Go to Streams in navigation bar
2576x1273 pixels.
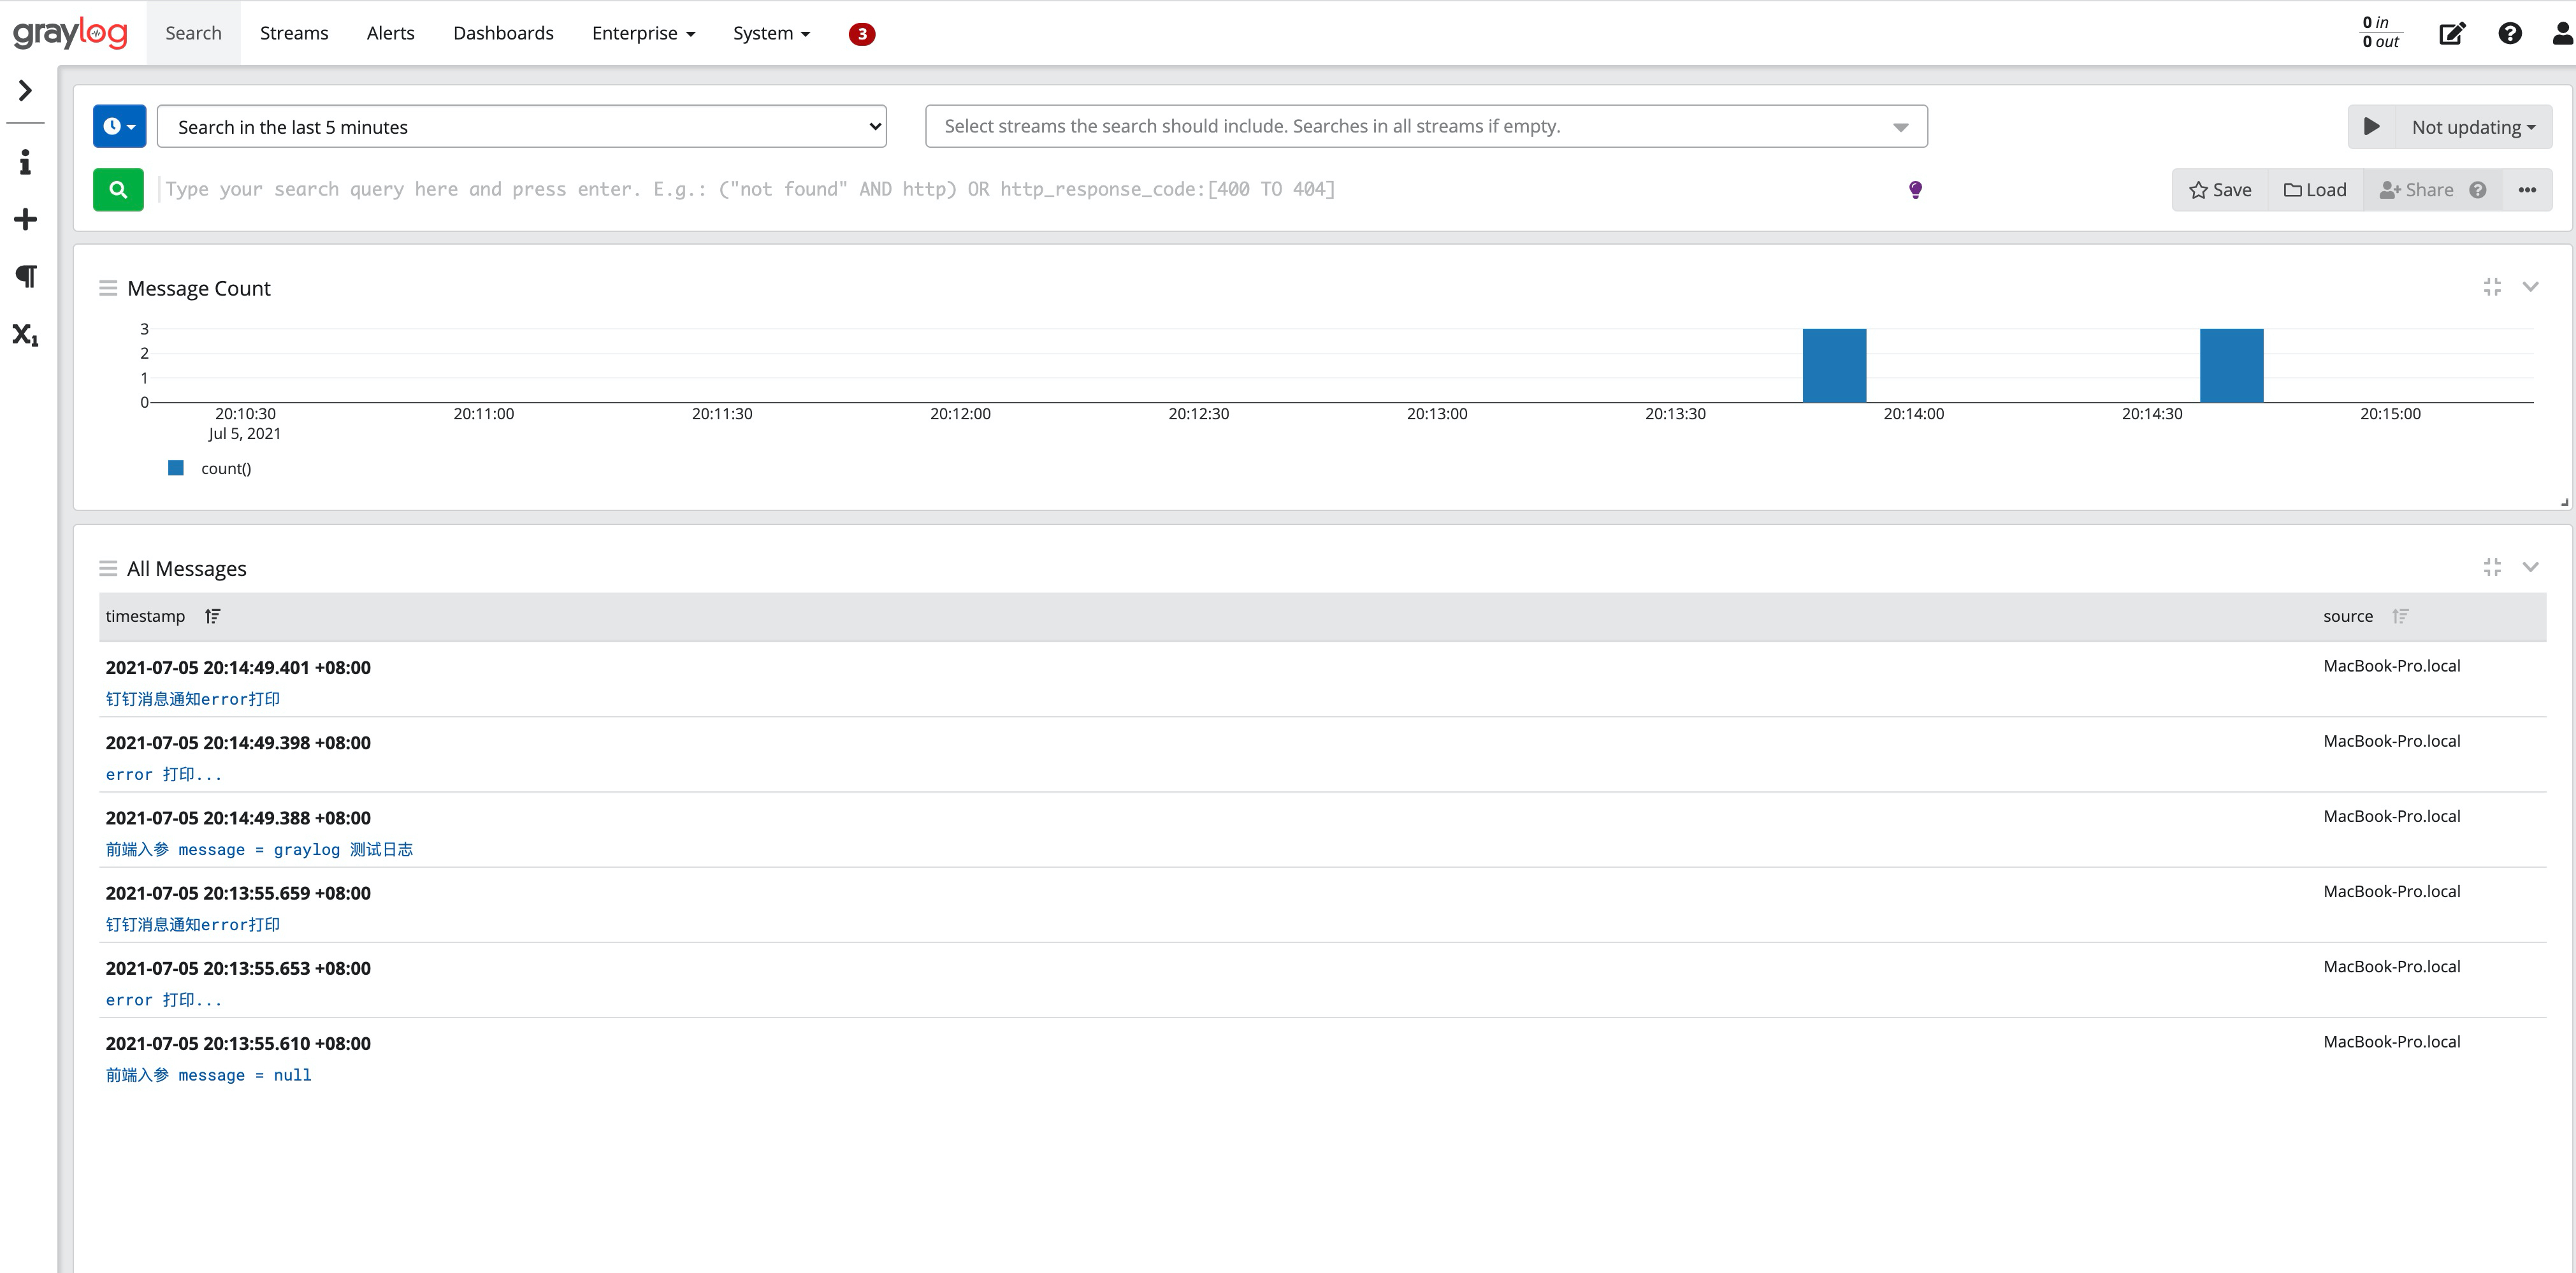pyautogui.click(x=294, y=33)
